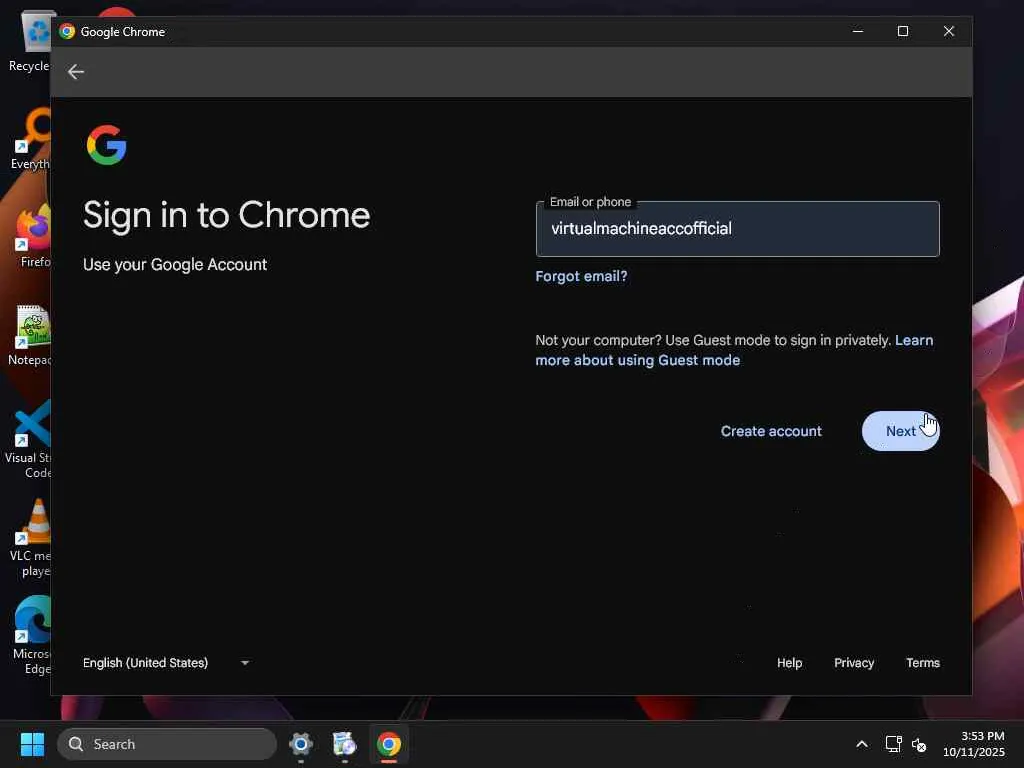The image size is (1024, 768).
Task: Click the "Sign in to Chrome" heading
Action: (227, 216)
